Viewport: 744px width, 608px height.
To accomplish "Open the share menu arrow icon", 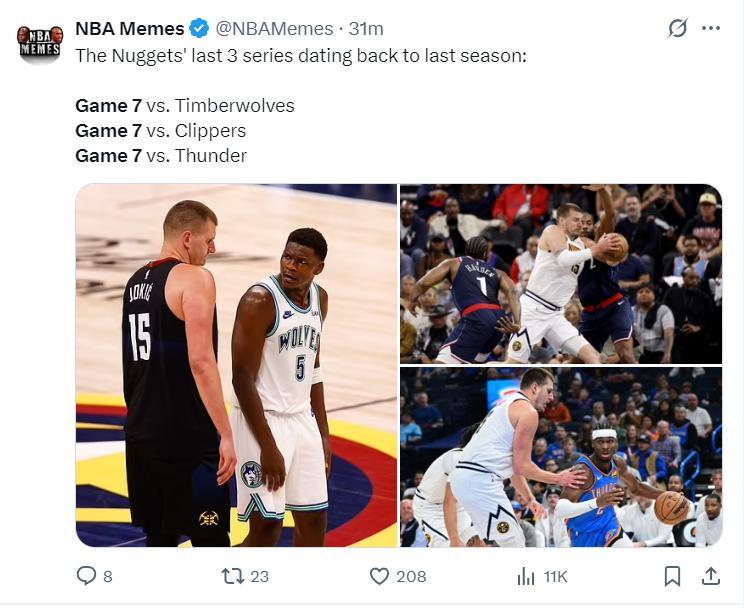I will click(711, 576).
